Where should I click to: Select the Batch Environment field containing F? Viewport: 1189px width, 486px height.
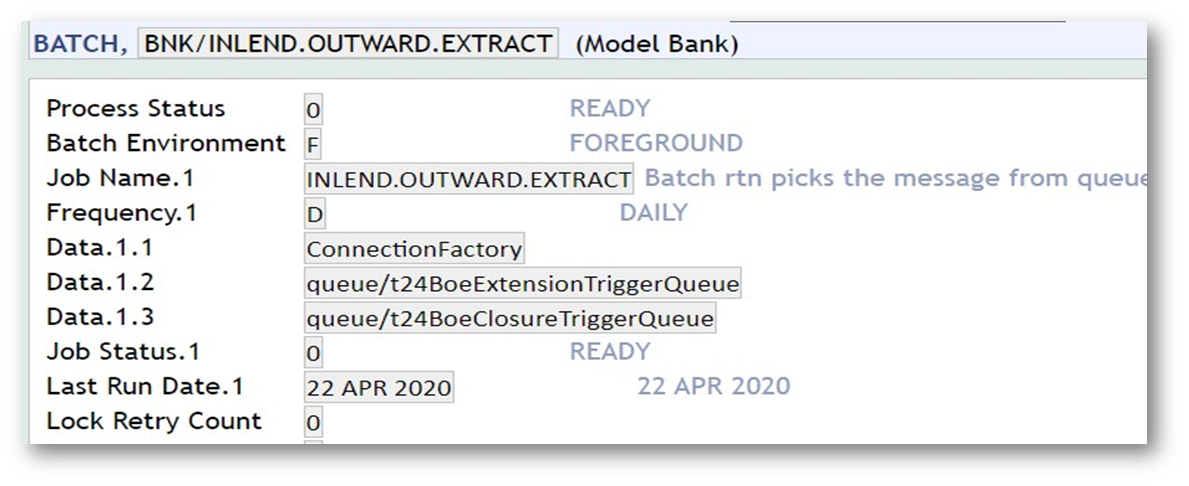(x=313, y=145)
